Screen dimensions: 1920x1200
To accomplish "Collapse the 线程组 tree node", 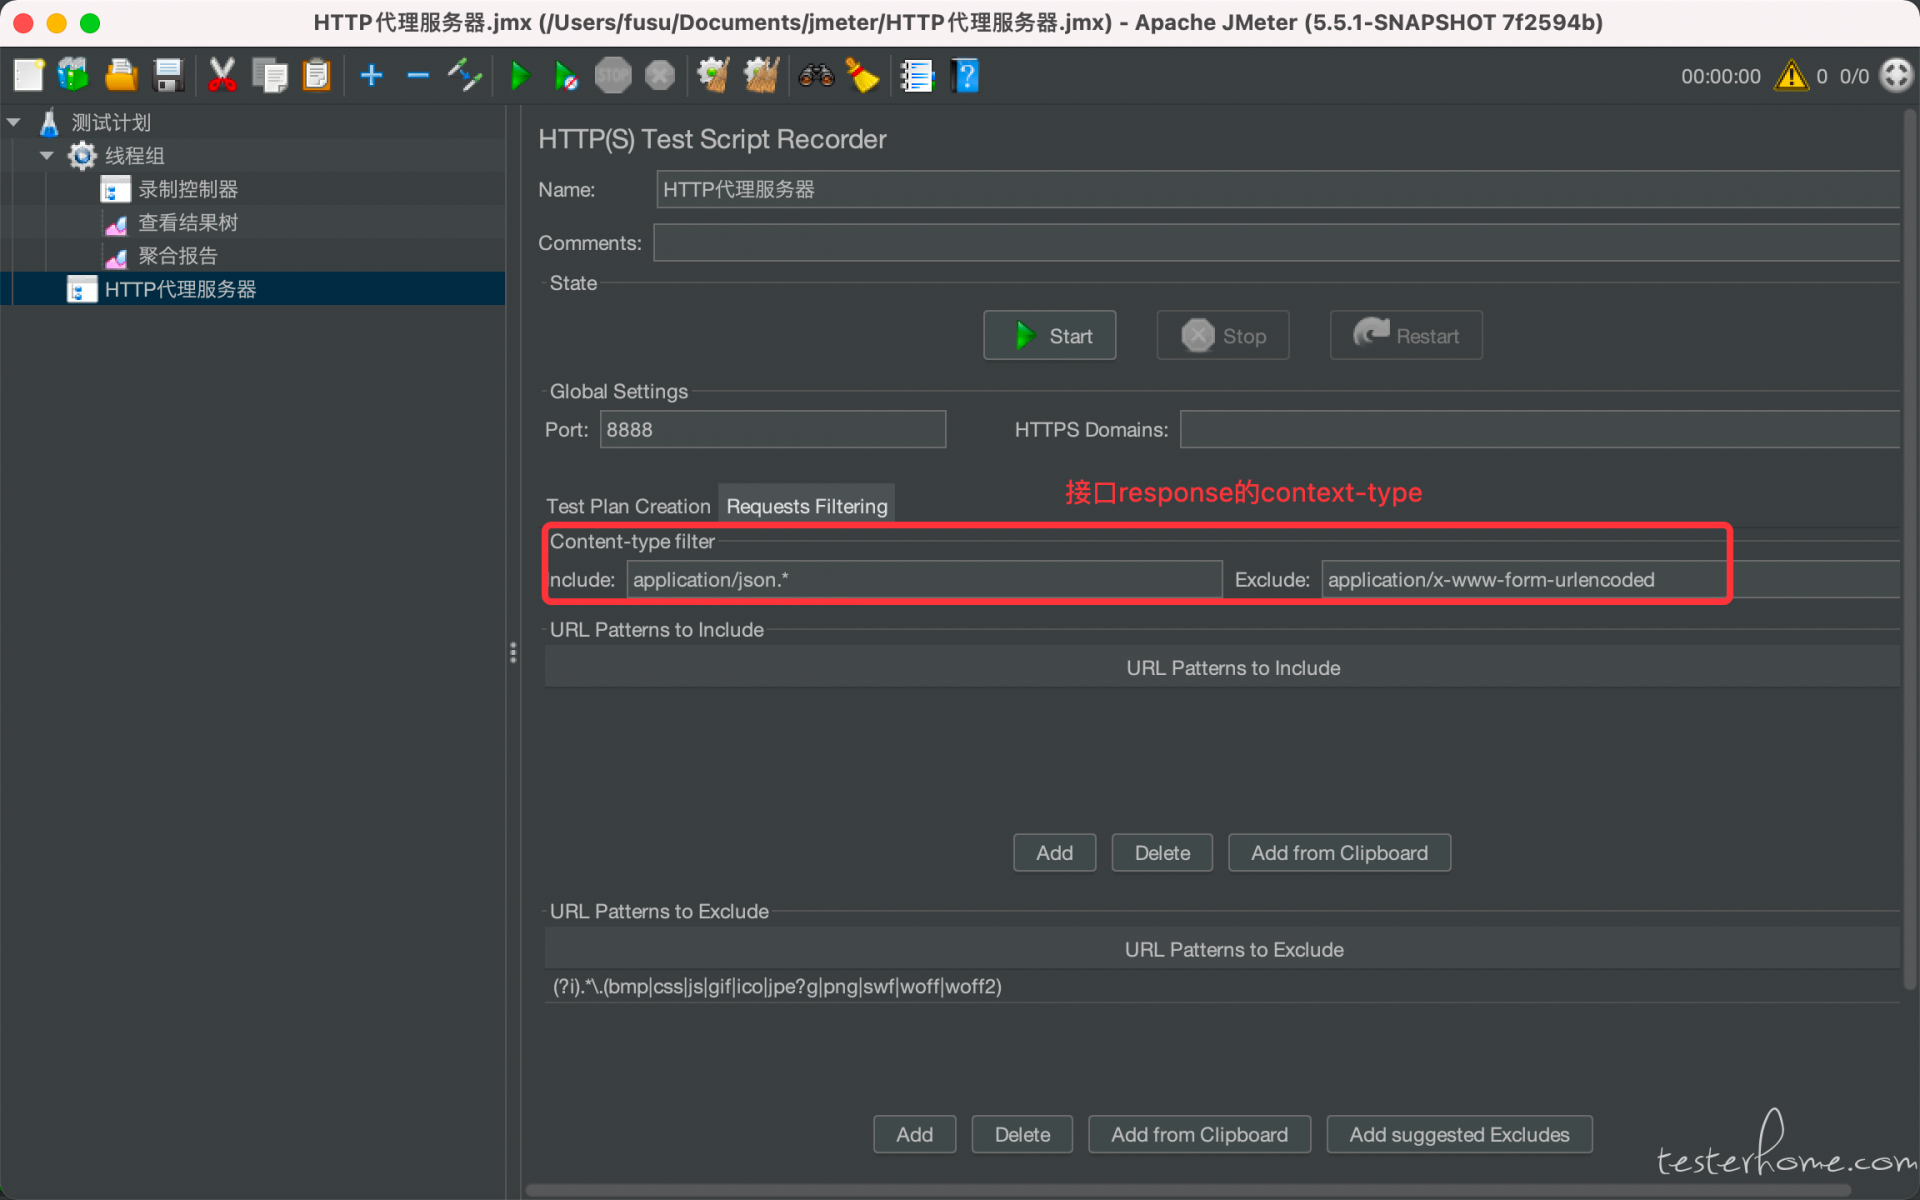I will pyautogui.click(x=47, y=156).
